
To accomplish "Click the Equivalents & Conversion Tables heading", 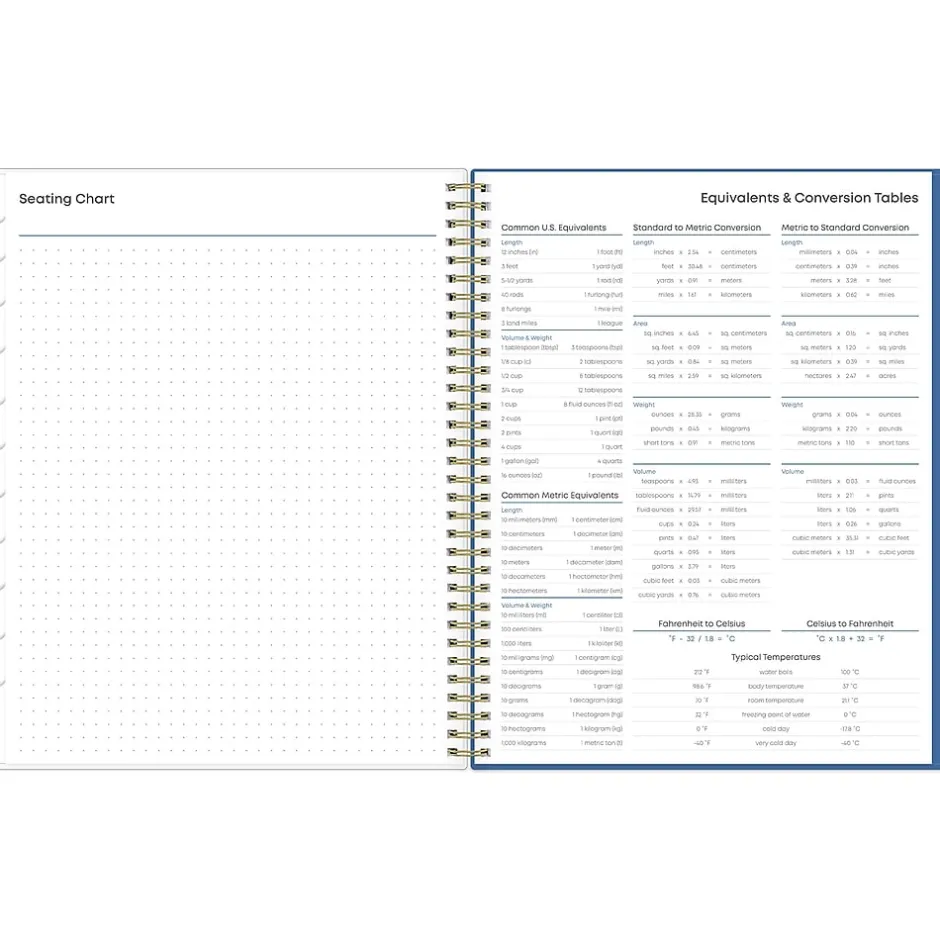I will [x=809, y=198].
